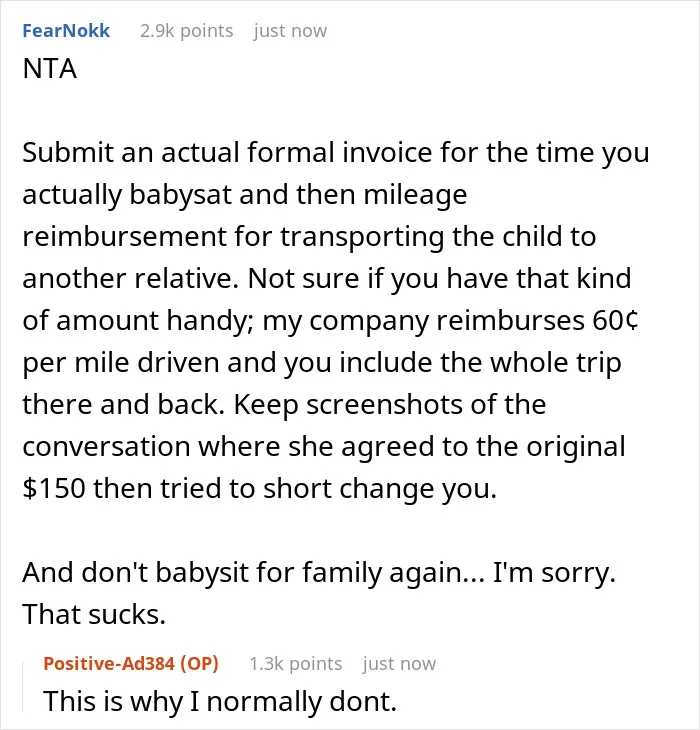
Task: Click OP reply's 'just now' timestamp
Action: tap(399, 663)
